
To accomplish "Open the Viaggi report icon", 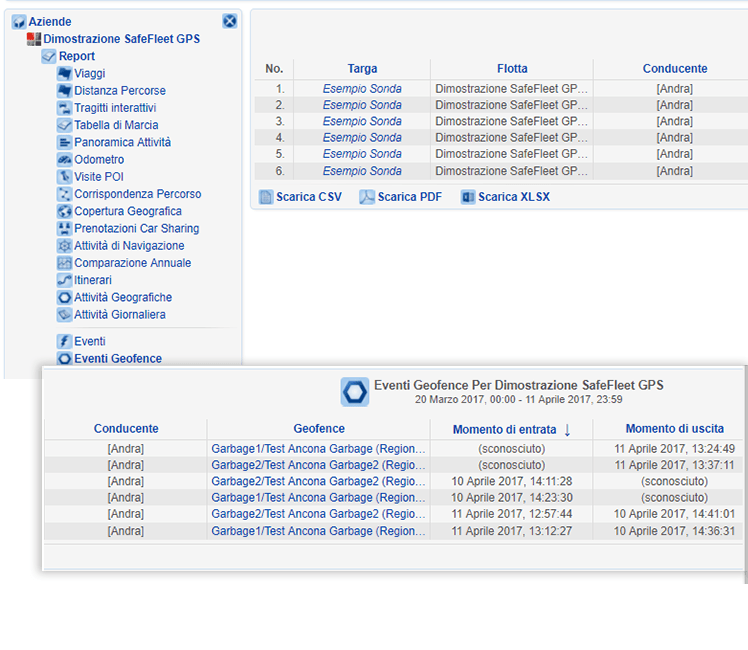I will click(64, 73).
